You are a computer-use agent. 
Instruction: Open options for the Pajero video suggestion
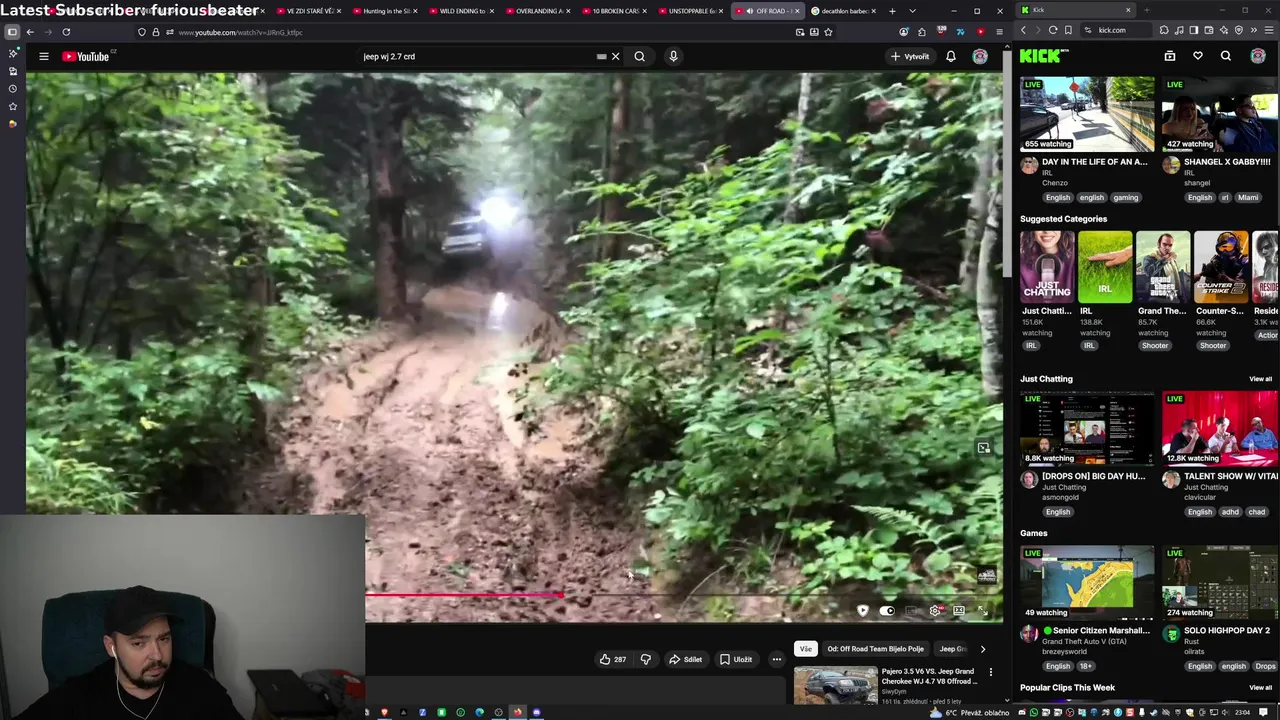point(991,673)
